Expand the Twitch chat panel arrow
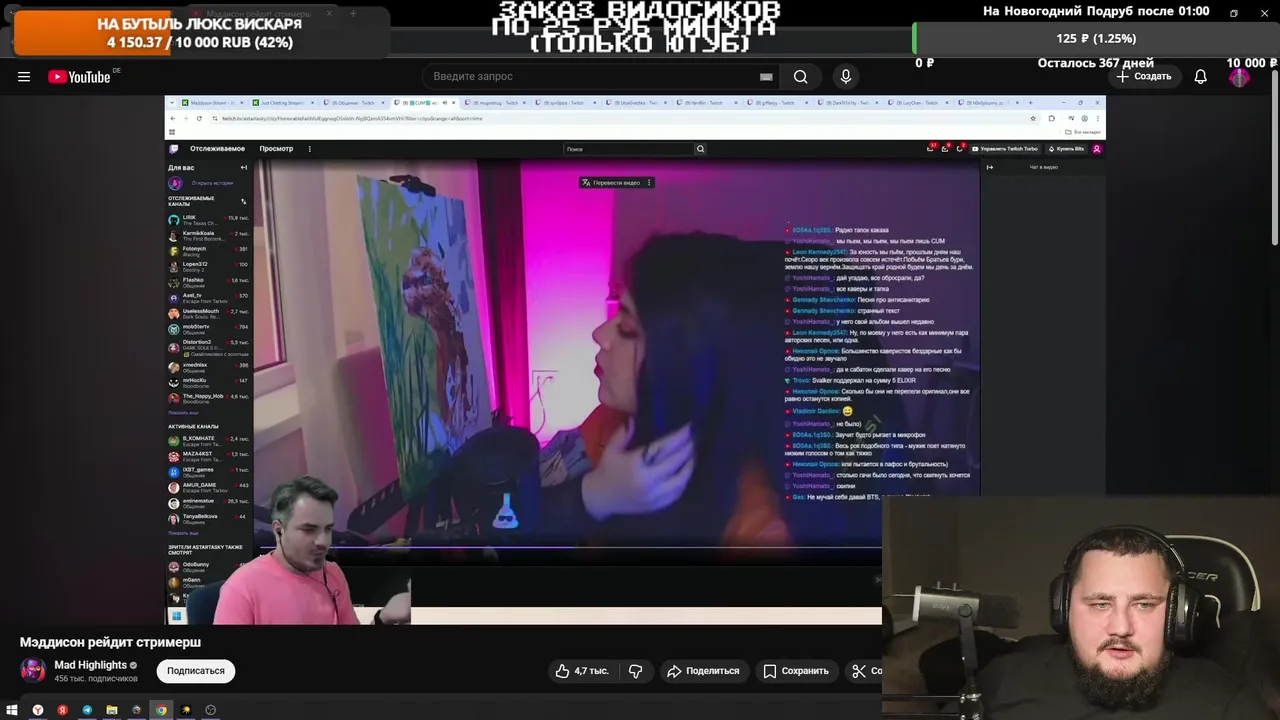Viewport: 1280px width, 720px height. click(x=990, y=167)
